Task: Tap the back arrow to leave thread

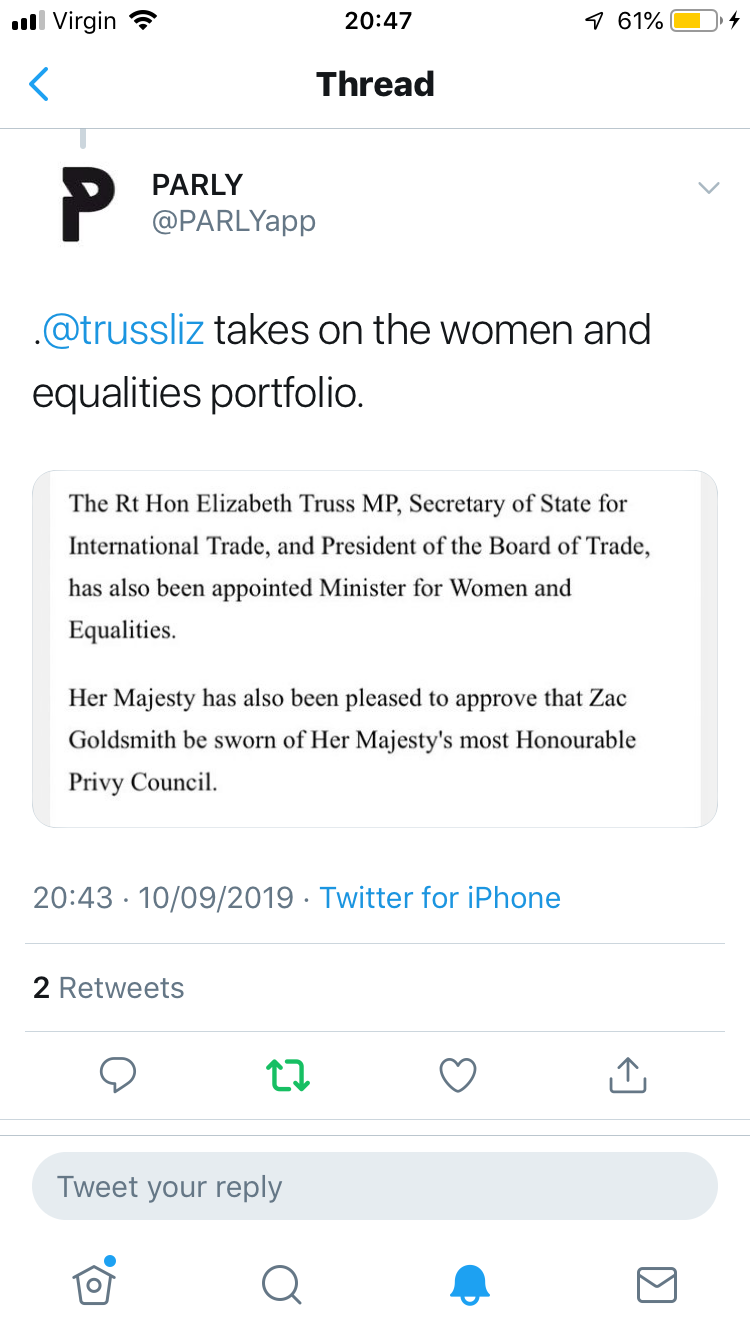Action: (x=39, y=85)
